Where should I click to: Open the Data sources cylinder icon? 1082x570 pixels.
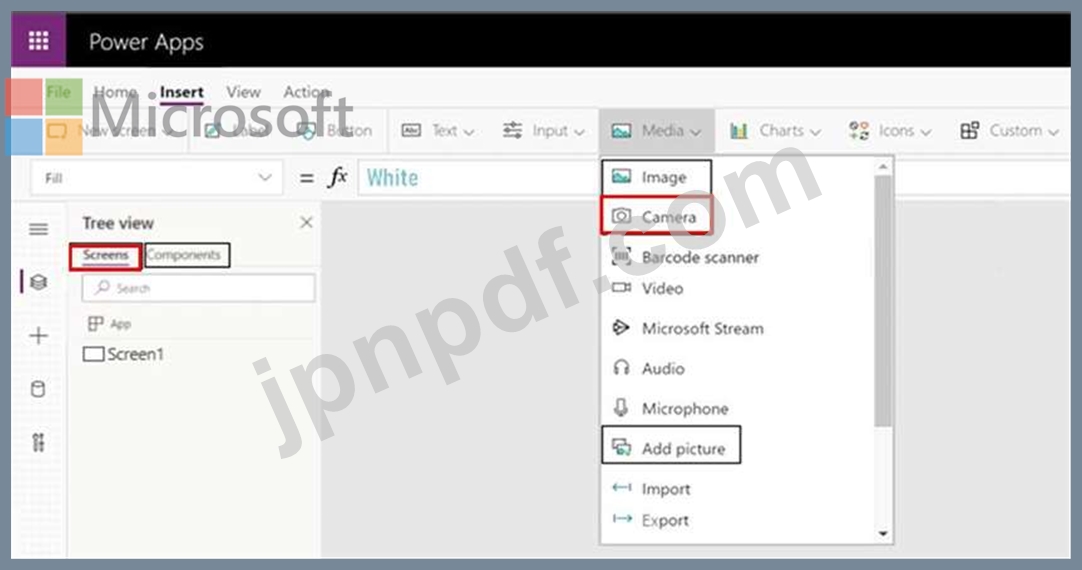pyautogui.click(x=39, y=389)
